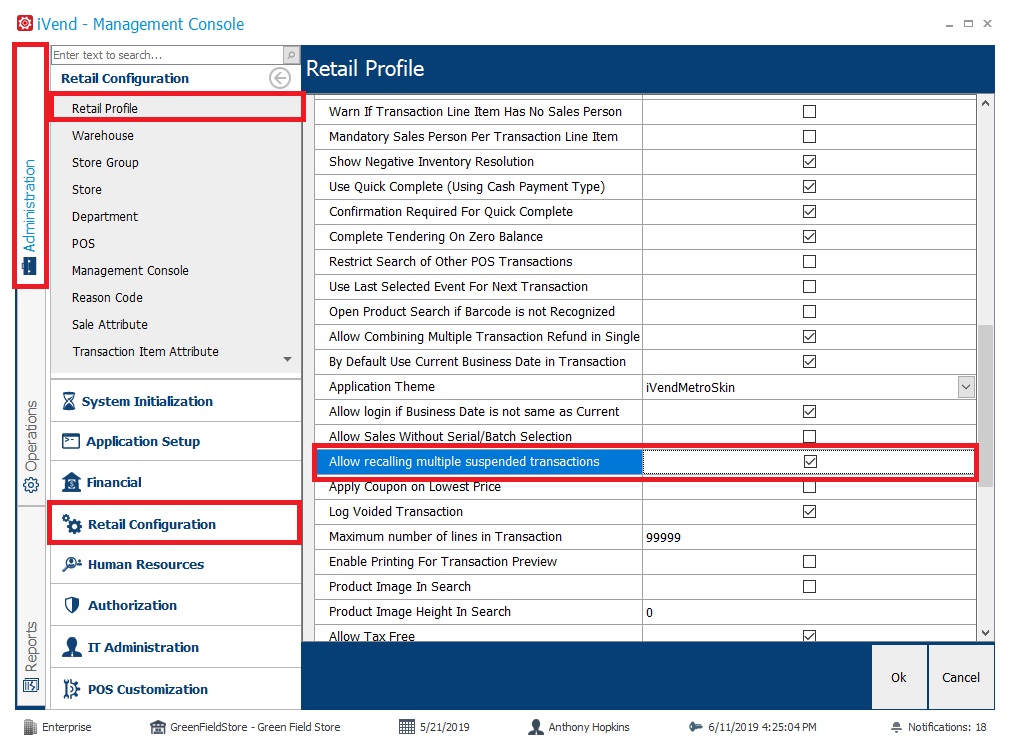1011x754 pixels.
Task: Click the key icon beside 6/11/2019 timestamp
Action: coord(696,727)
